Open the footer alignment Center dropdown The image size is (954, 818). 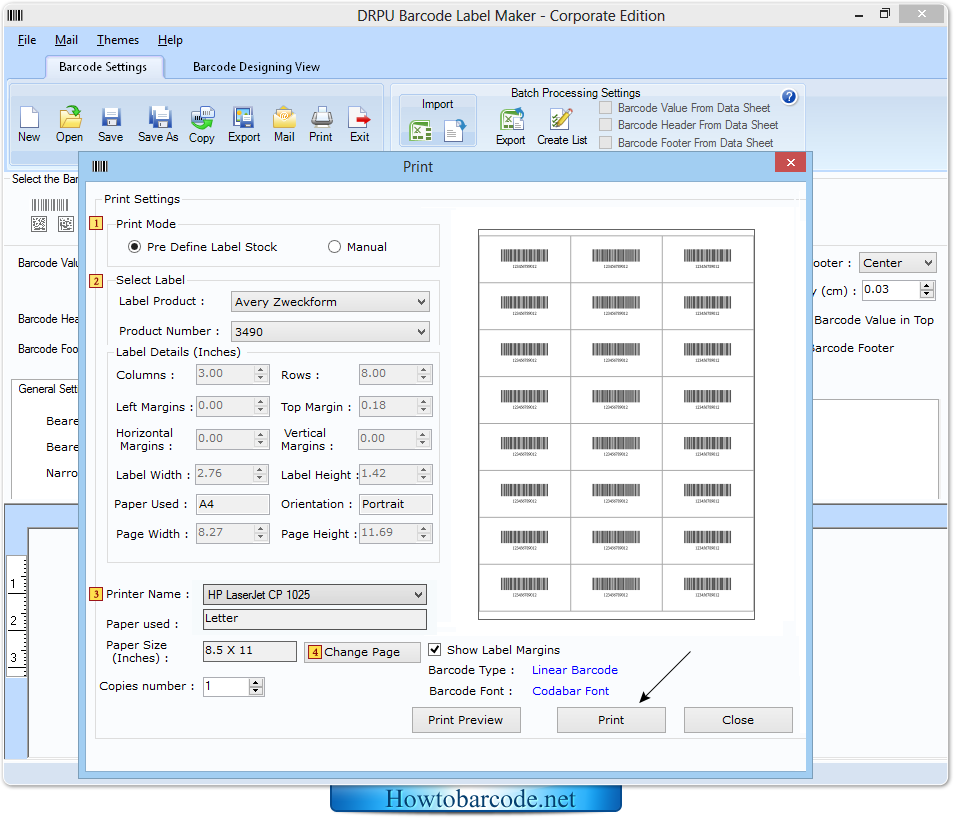[897, 263]
